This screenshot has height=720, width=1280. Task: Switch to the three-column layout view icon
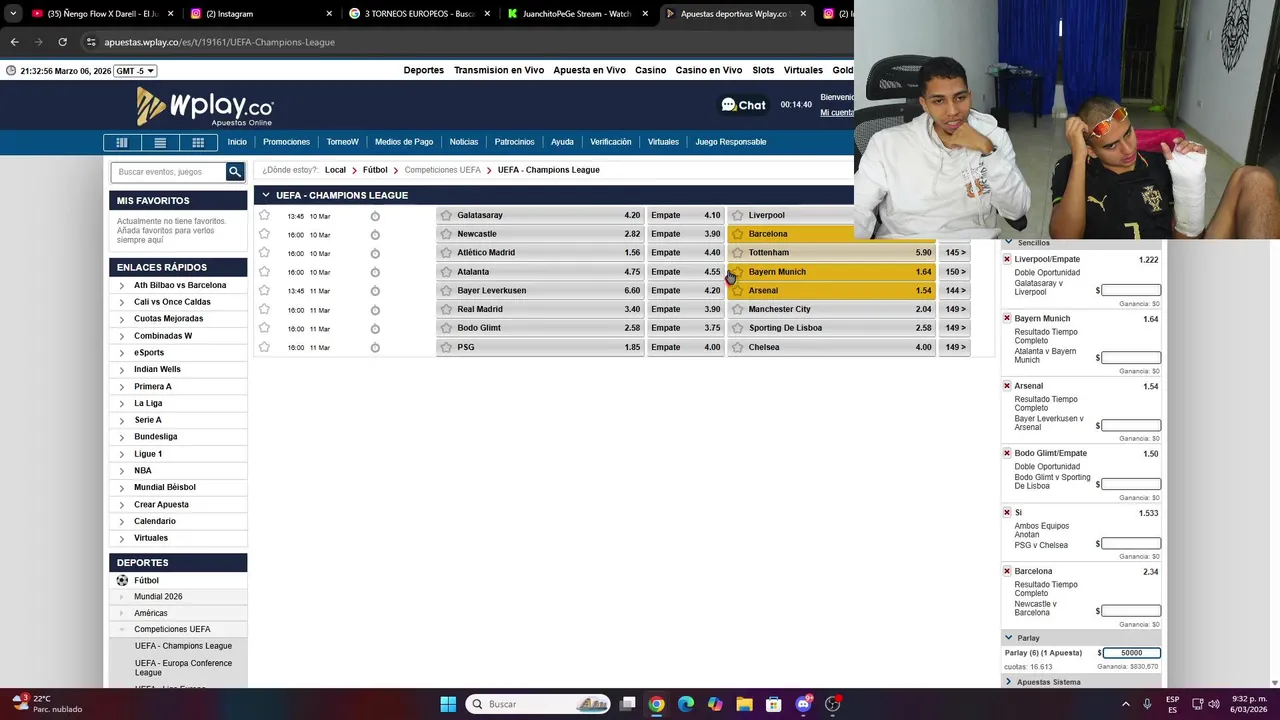[x=122, y=142]
